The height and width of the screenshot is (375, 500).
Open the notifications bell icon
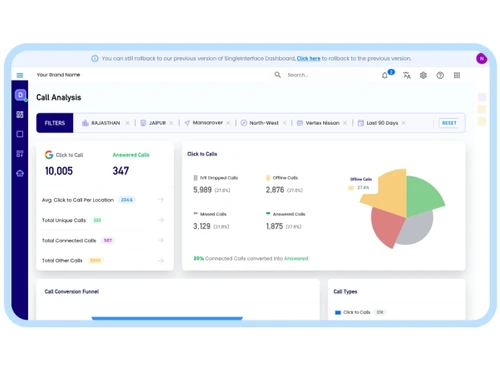385,75
